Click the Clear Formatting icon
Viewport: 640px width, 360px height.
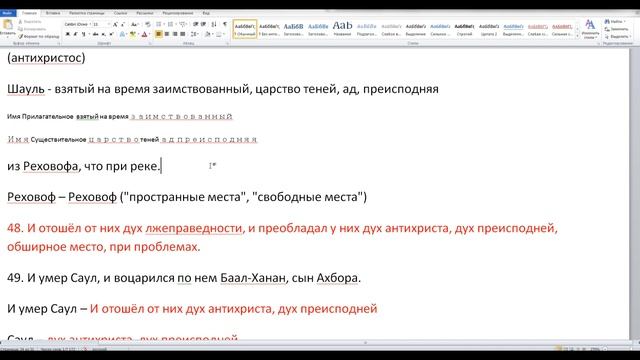tap(148, 24)
